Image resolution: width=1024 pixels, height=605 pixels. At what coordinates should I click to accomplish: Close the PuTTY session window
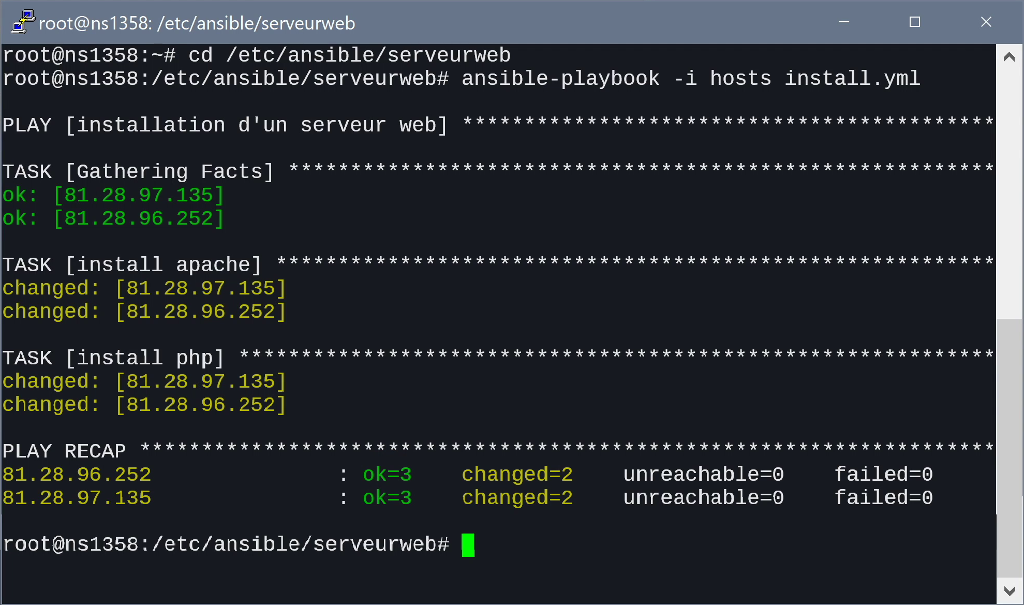coord(986,22)
